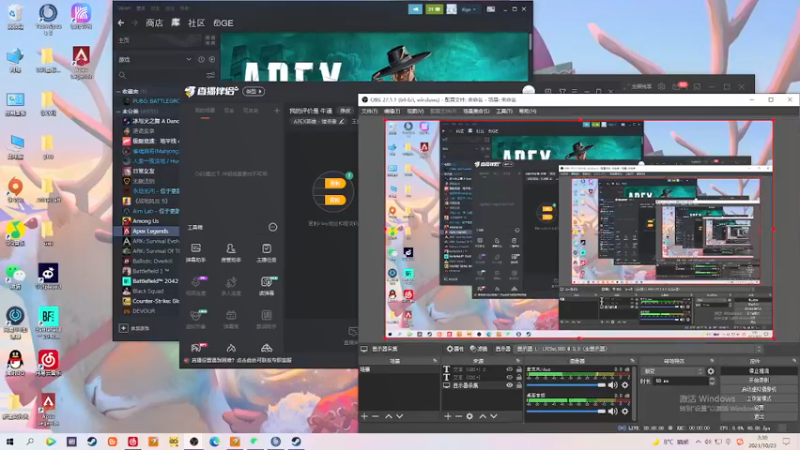The height and width of the screenshot is (450, 800).
Task: Go forward with Steam's right arrow
Action: tap(135, 23)
